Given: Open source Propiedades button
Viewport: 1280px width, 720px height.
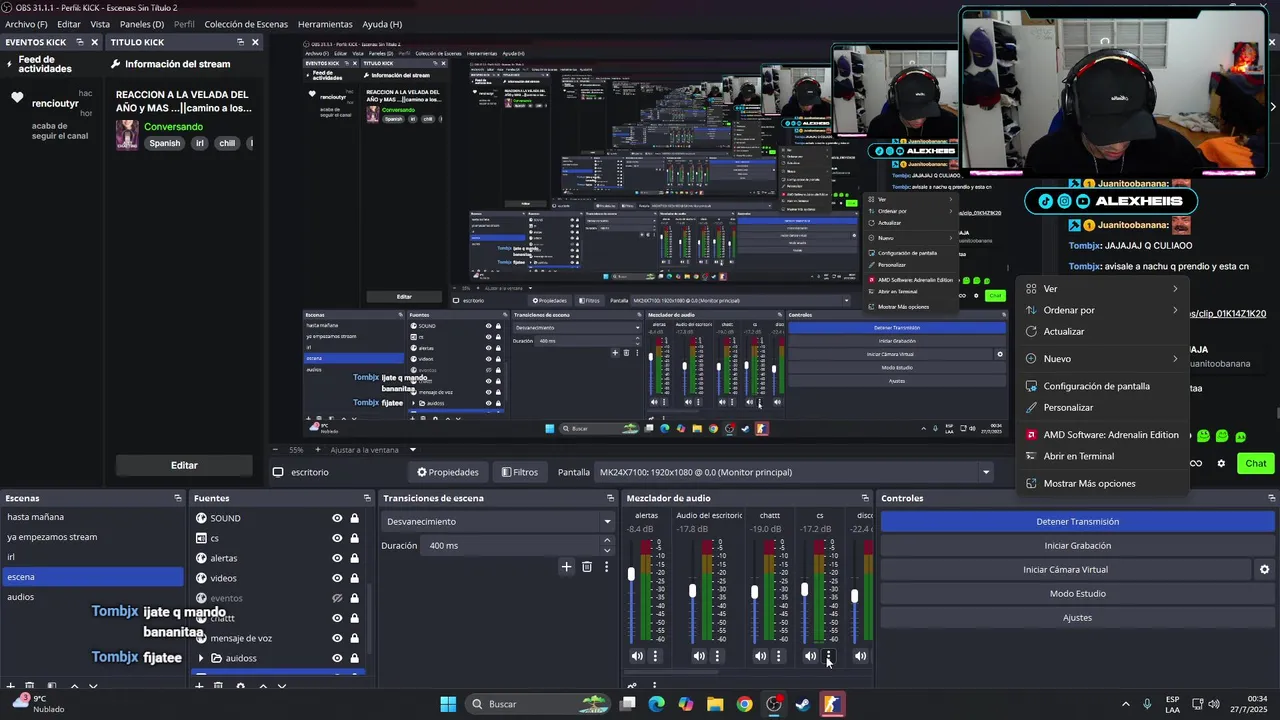Looking at the screenshot, I should tap(448, 472).
